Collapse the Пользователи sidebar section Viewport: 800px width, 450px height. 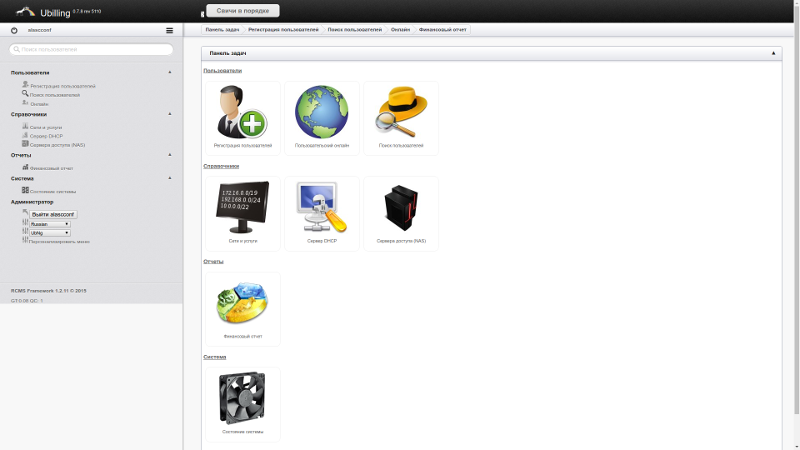pos(170,72)
